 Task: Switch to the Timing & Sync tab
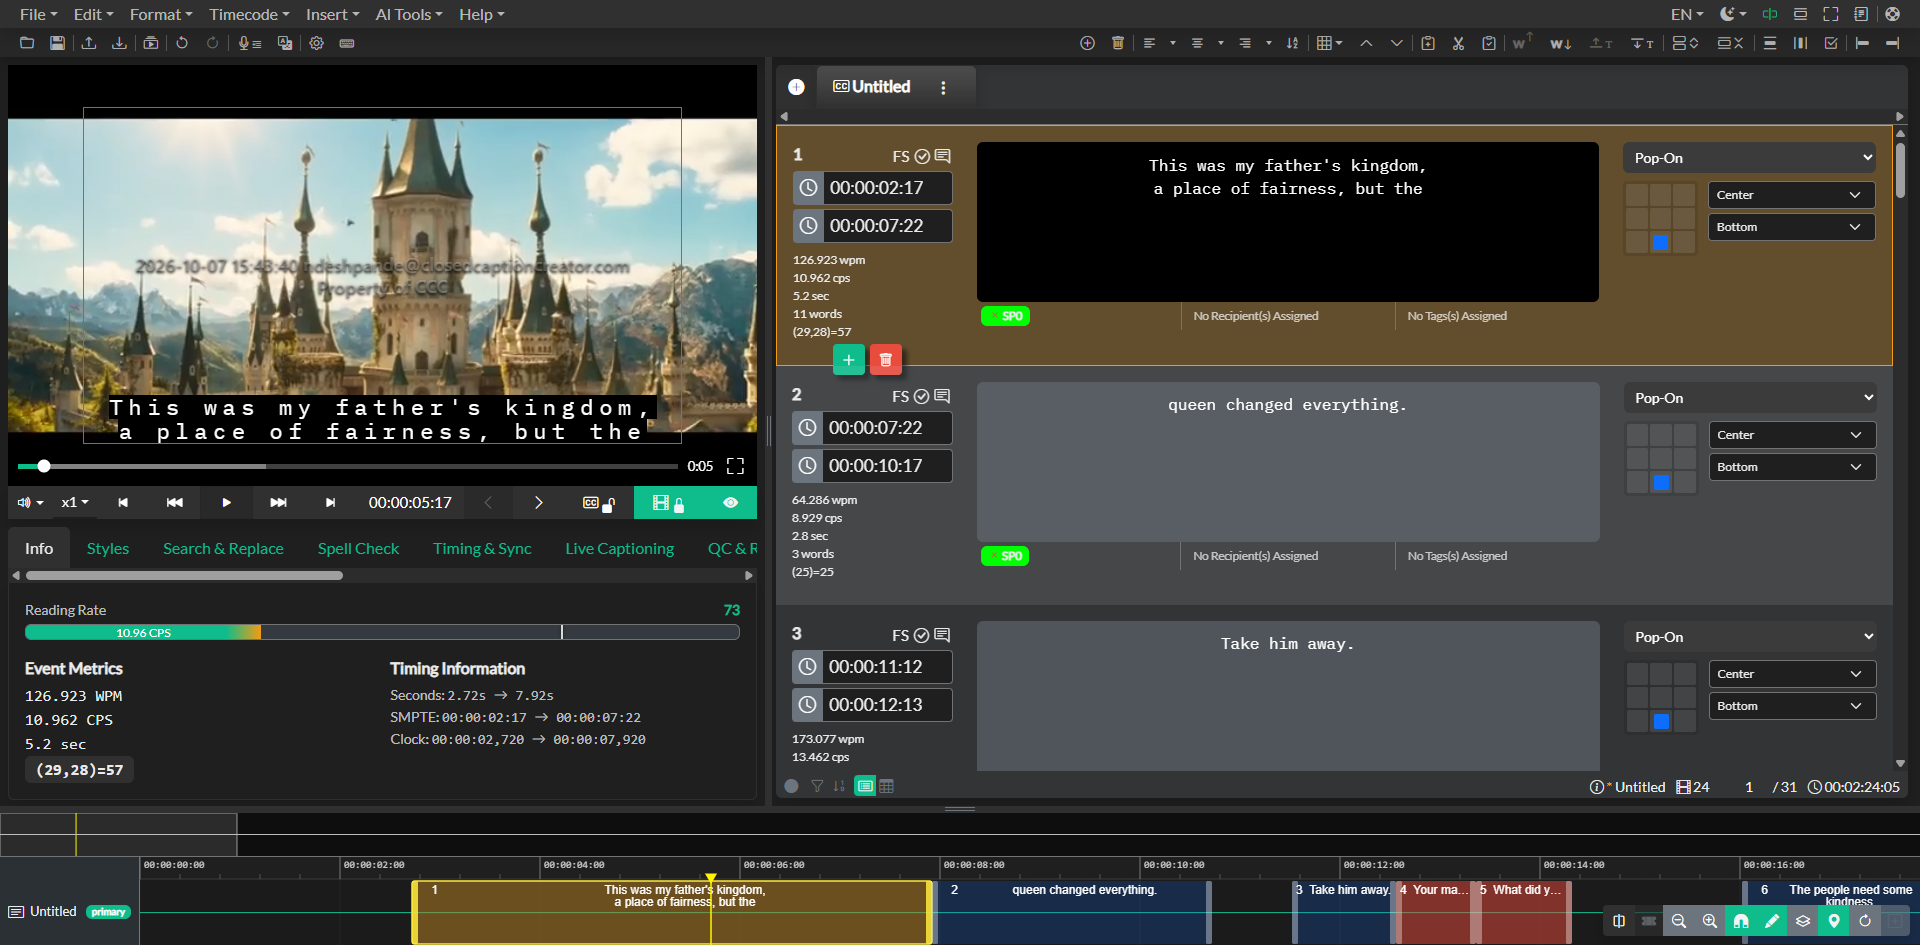point(482,549)
